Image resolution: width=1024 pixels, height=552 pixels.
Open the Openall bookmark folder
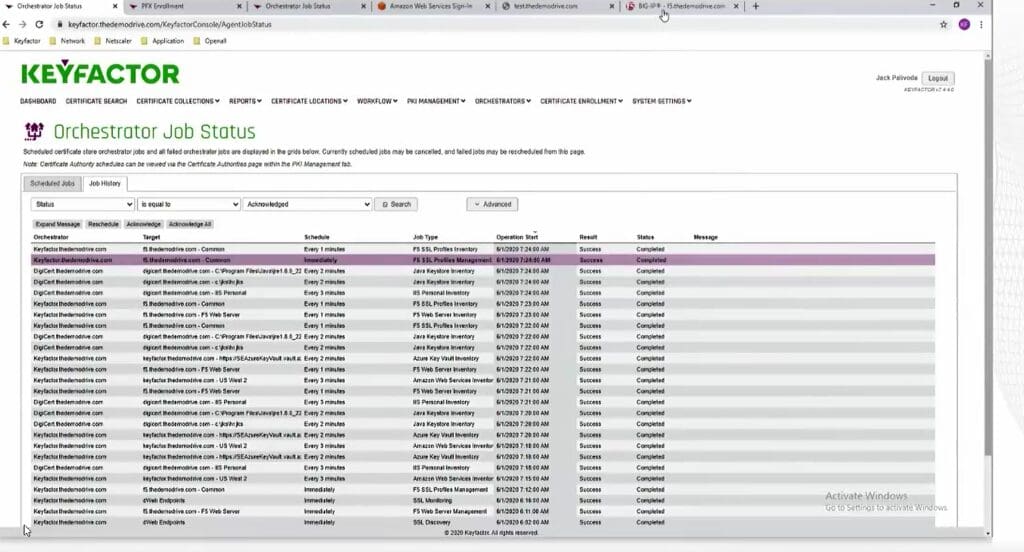(210, 41)
